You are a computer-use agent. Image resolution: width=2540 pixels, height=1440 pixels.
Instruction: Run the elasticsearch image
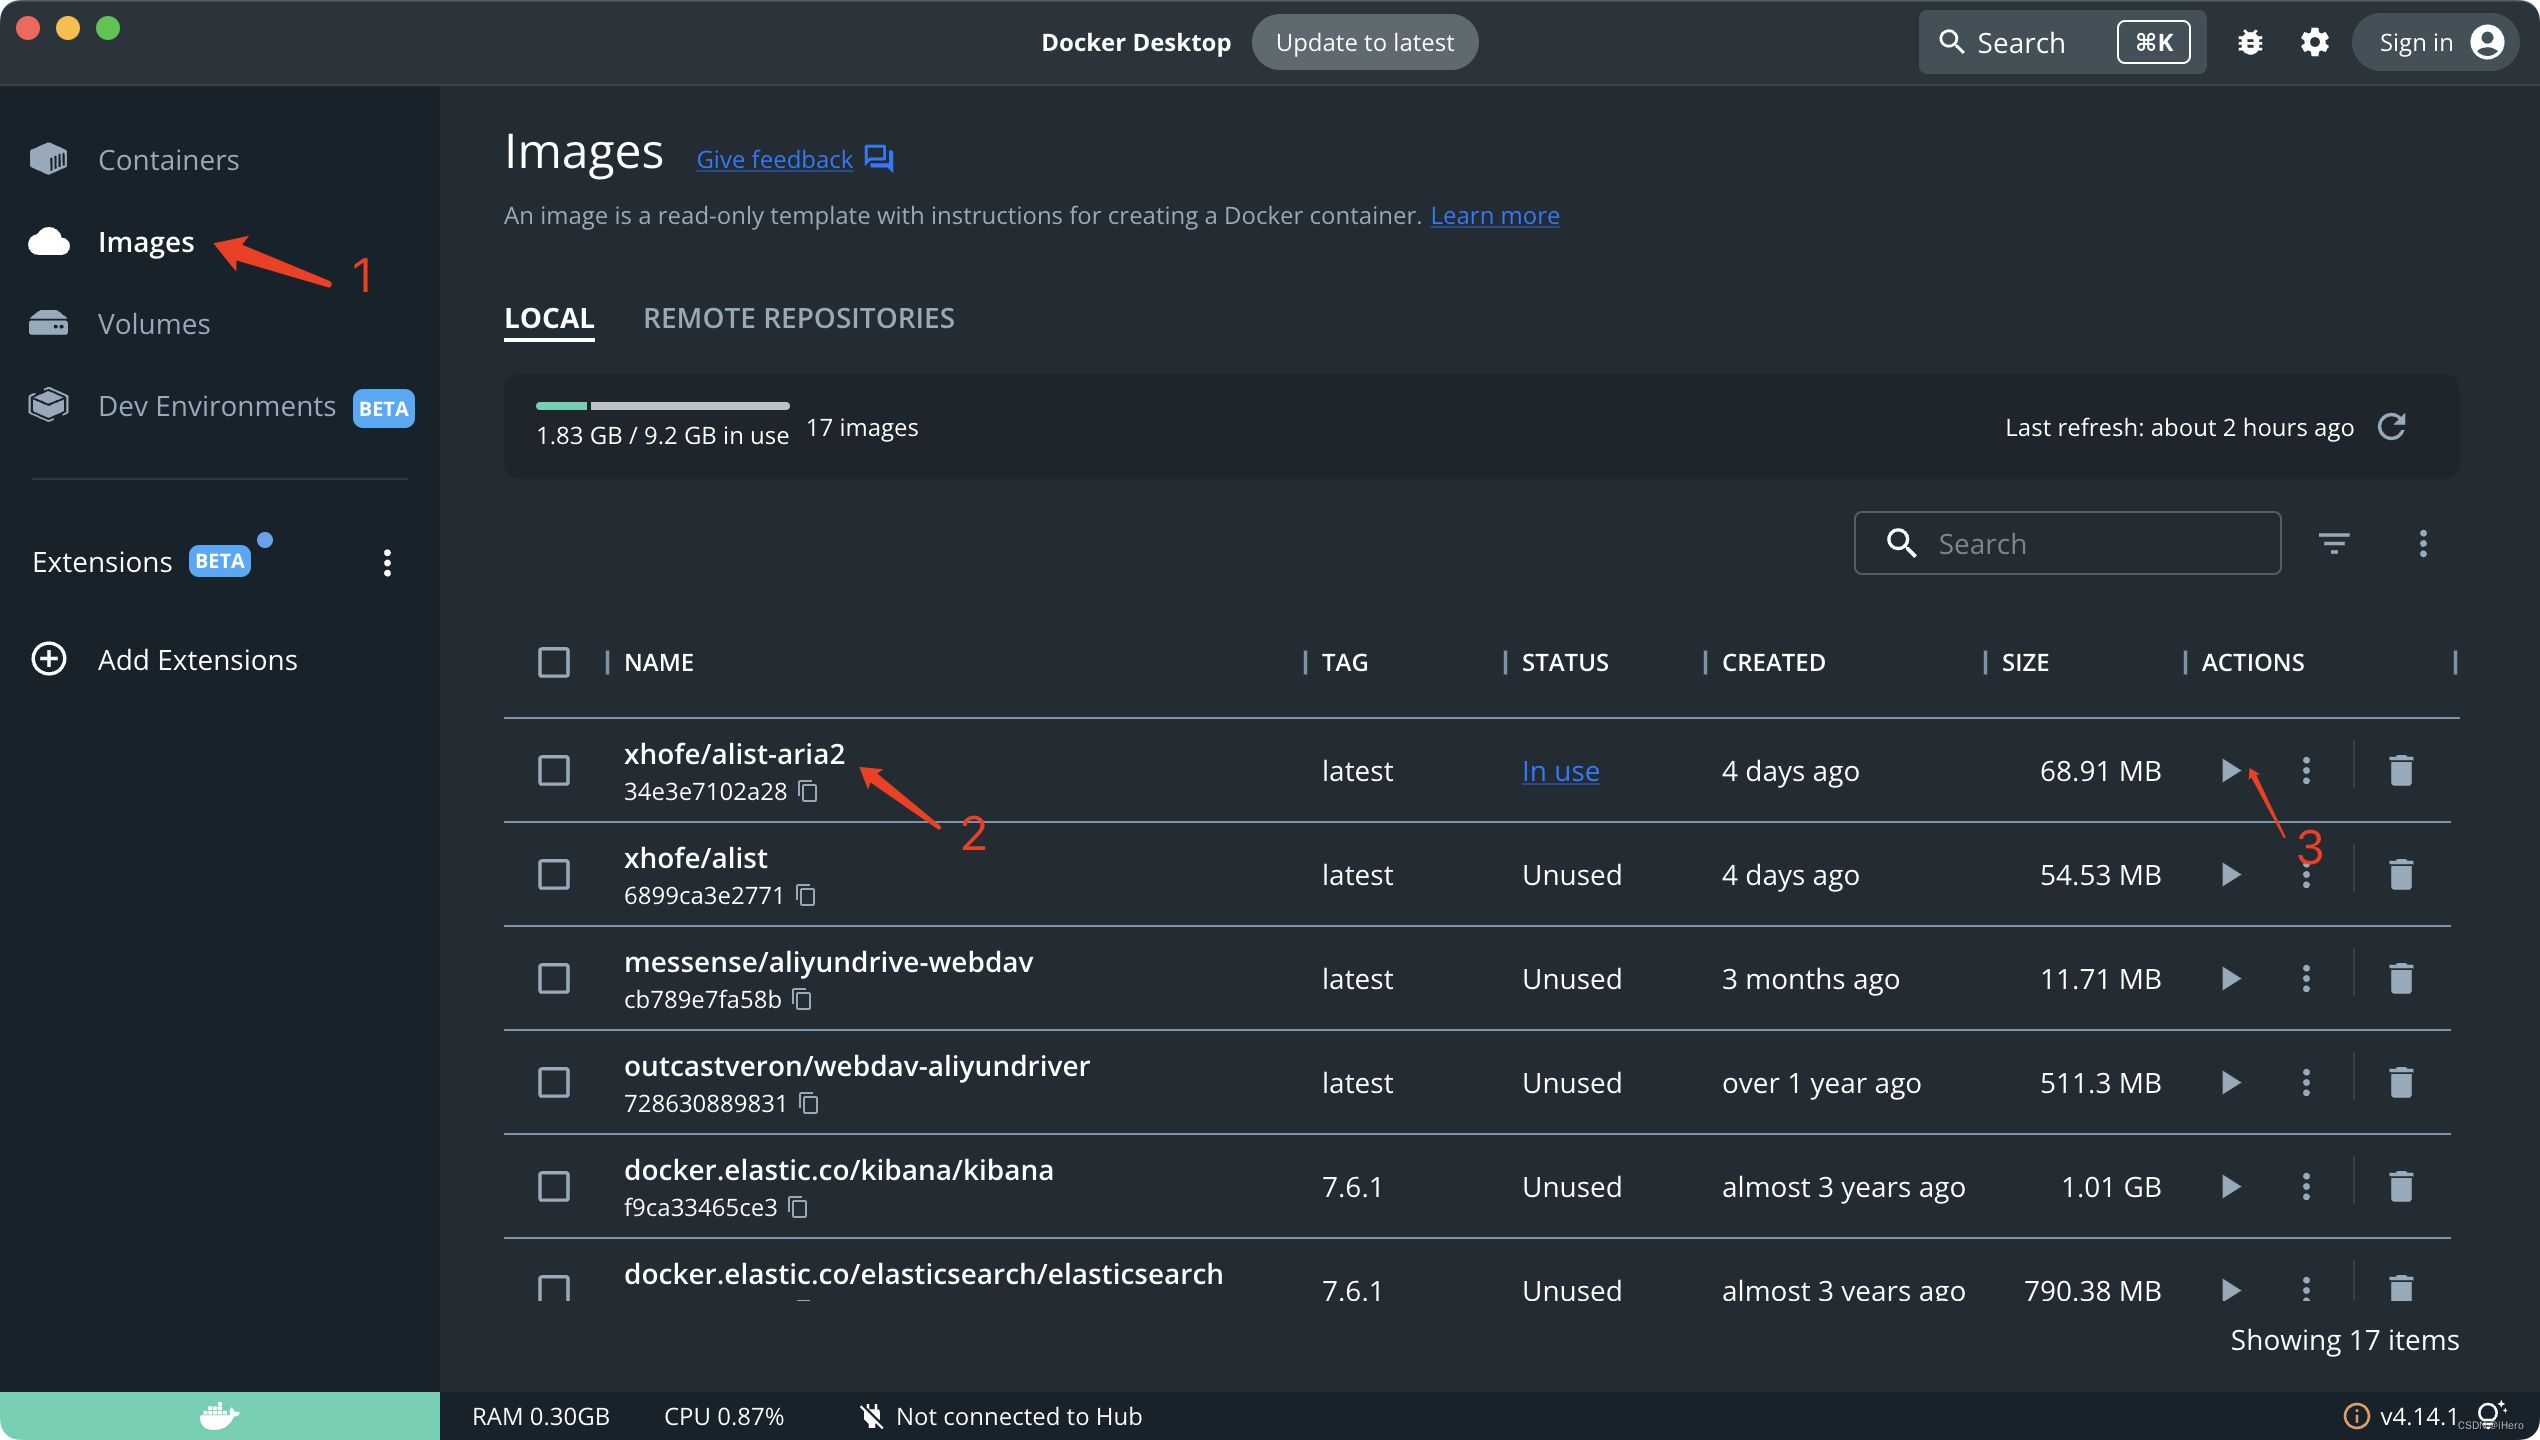pos(2230,1289)
